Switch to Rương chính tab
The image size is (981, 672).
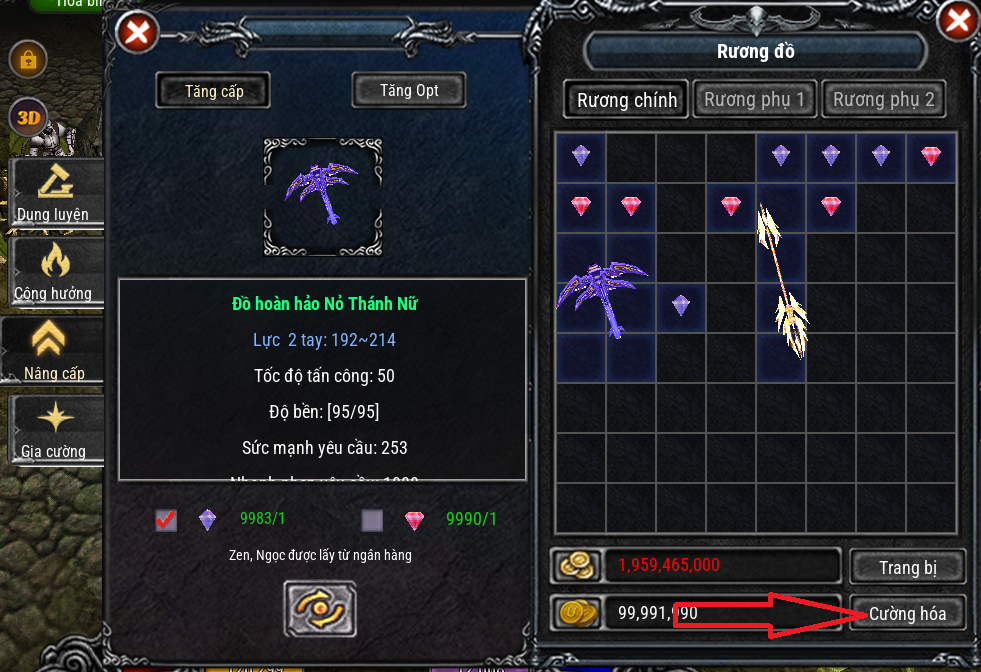(626, 99)
